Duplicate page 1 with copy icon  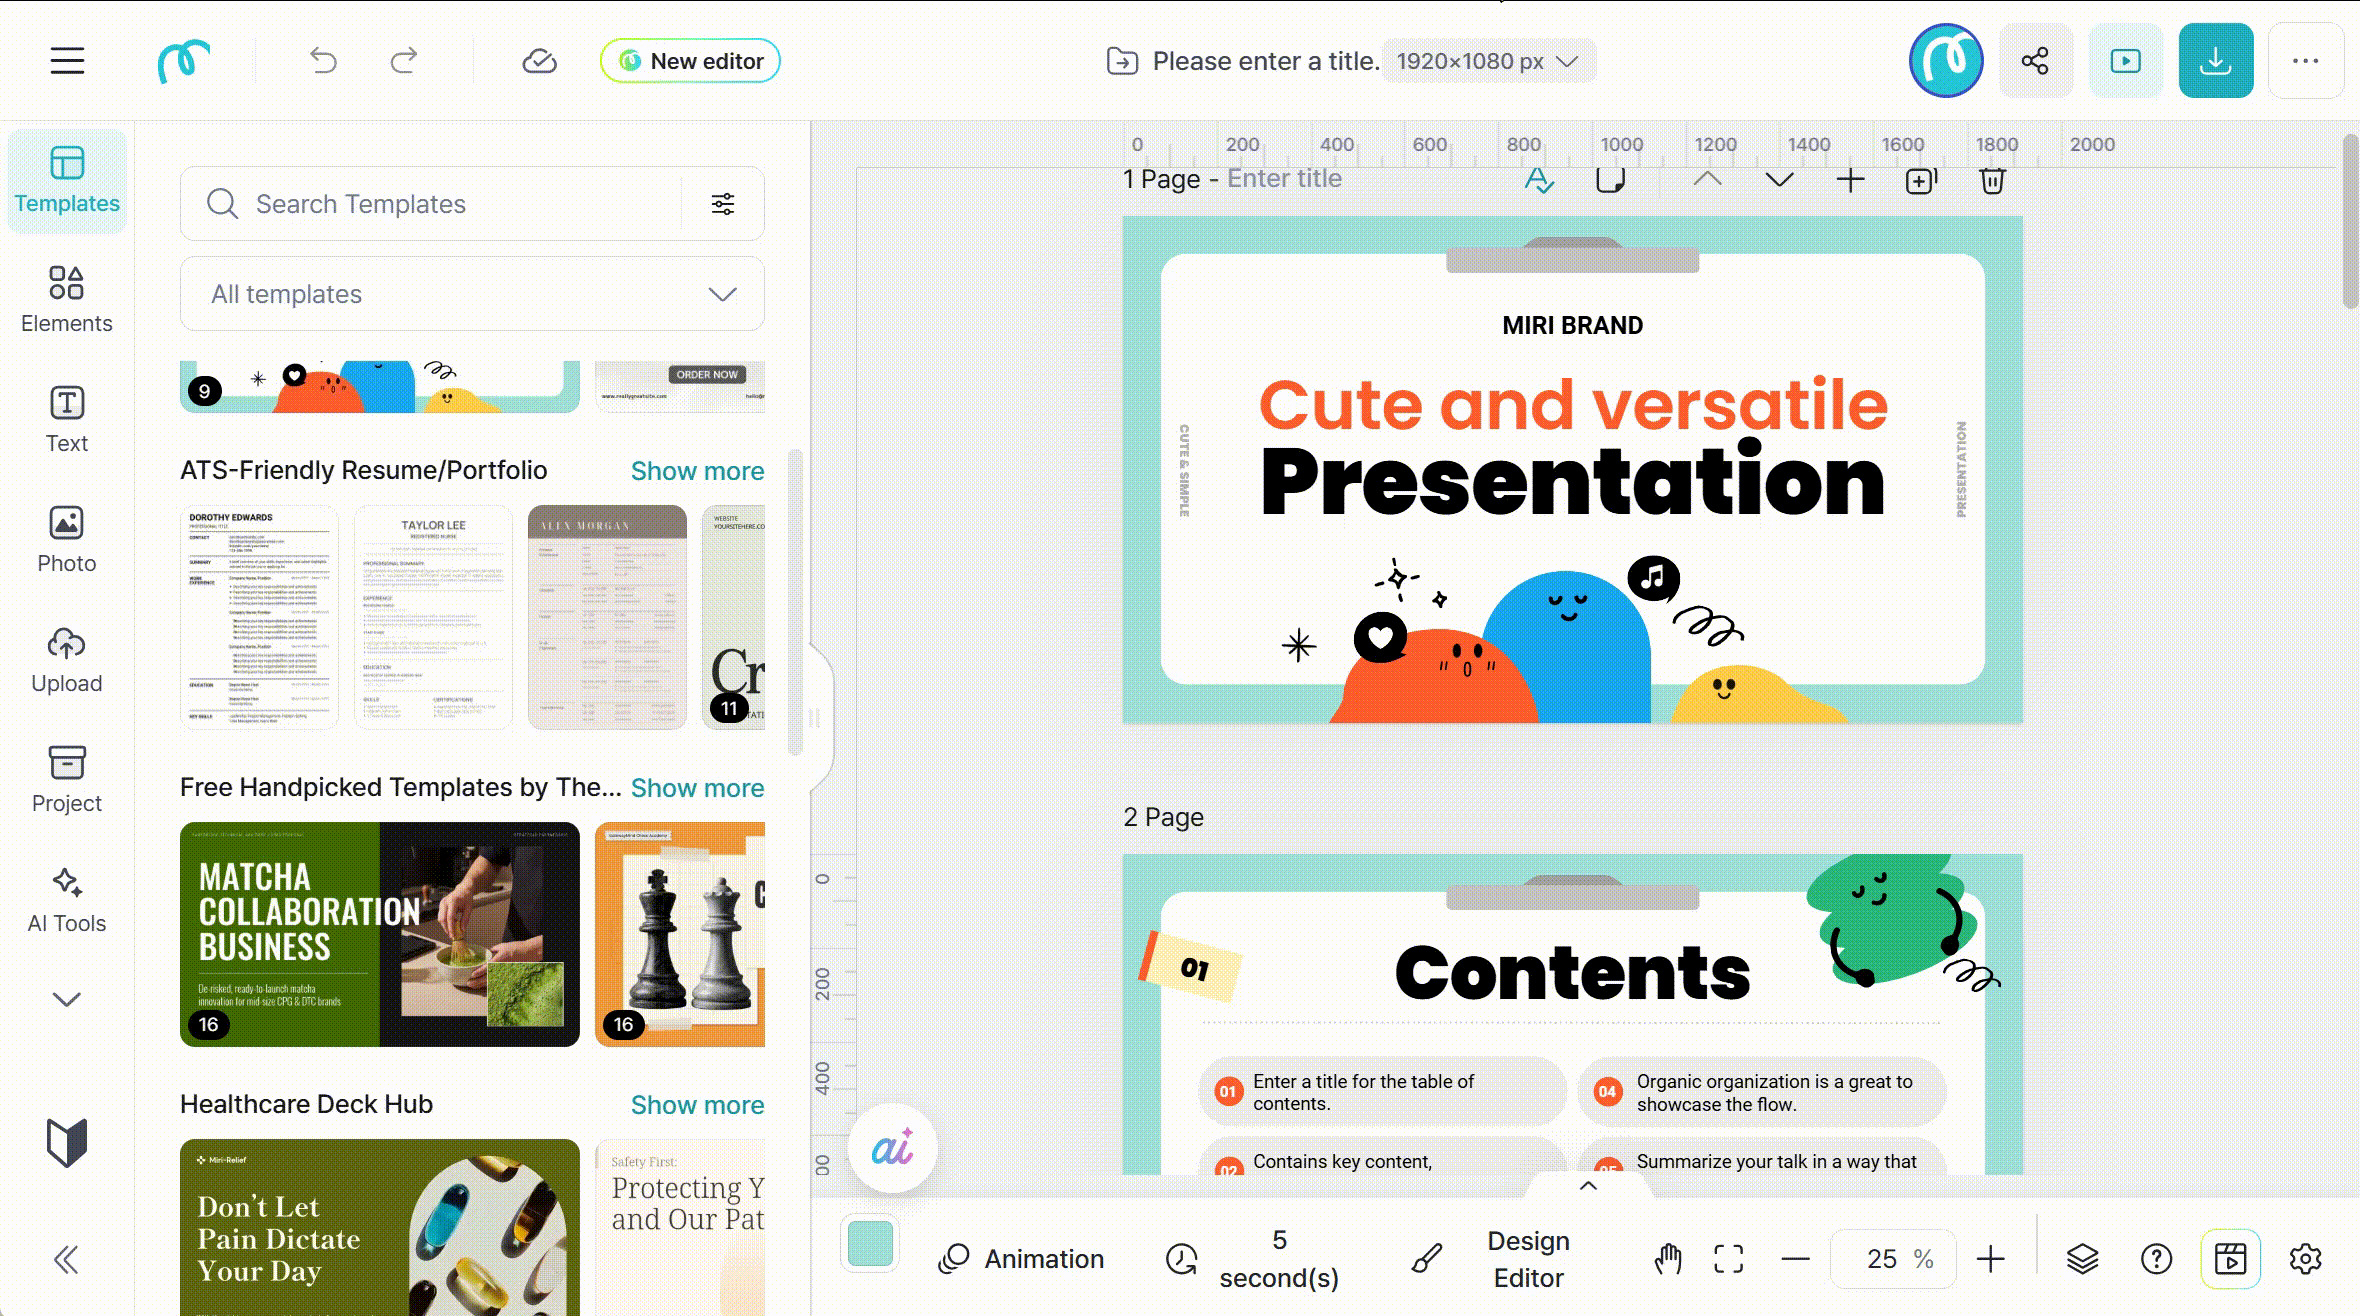click(1921, 180)
